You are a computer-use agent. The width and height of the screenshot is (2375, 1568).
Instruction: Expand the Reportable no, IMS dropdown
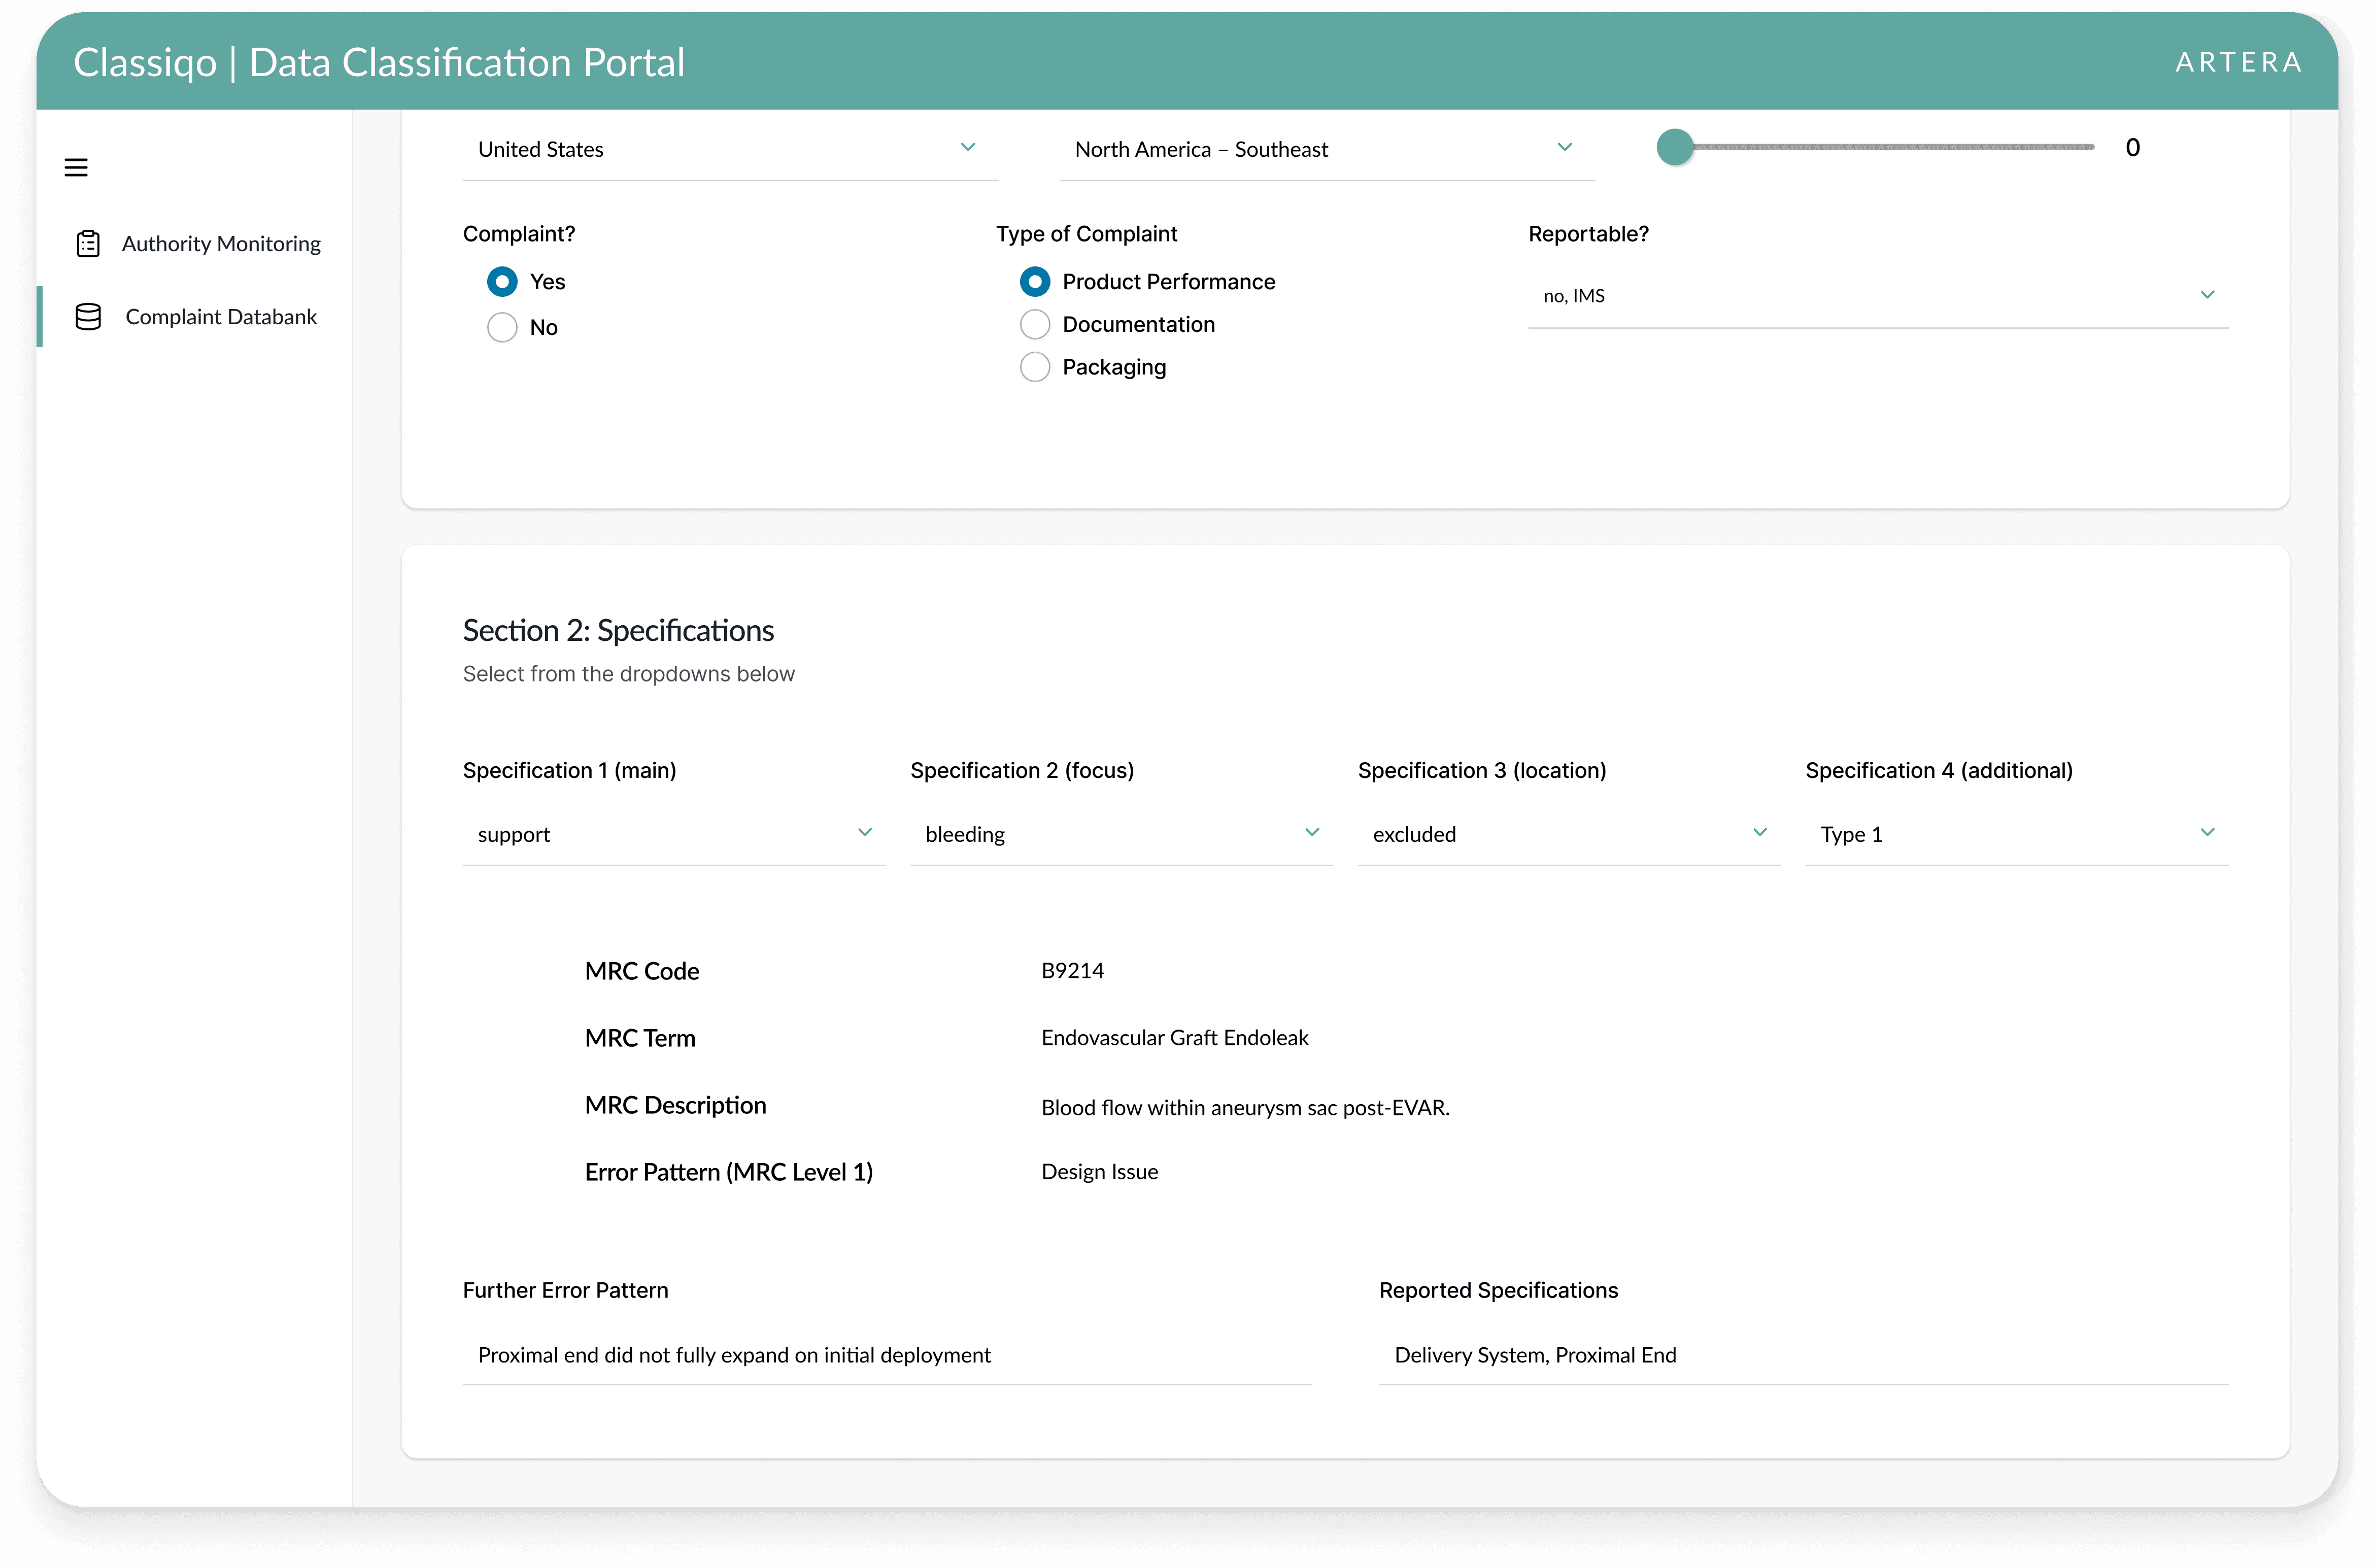point(1876,296)
